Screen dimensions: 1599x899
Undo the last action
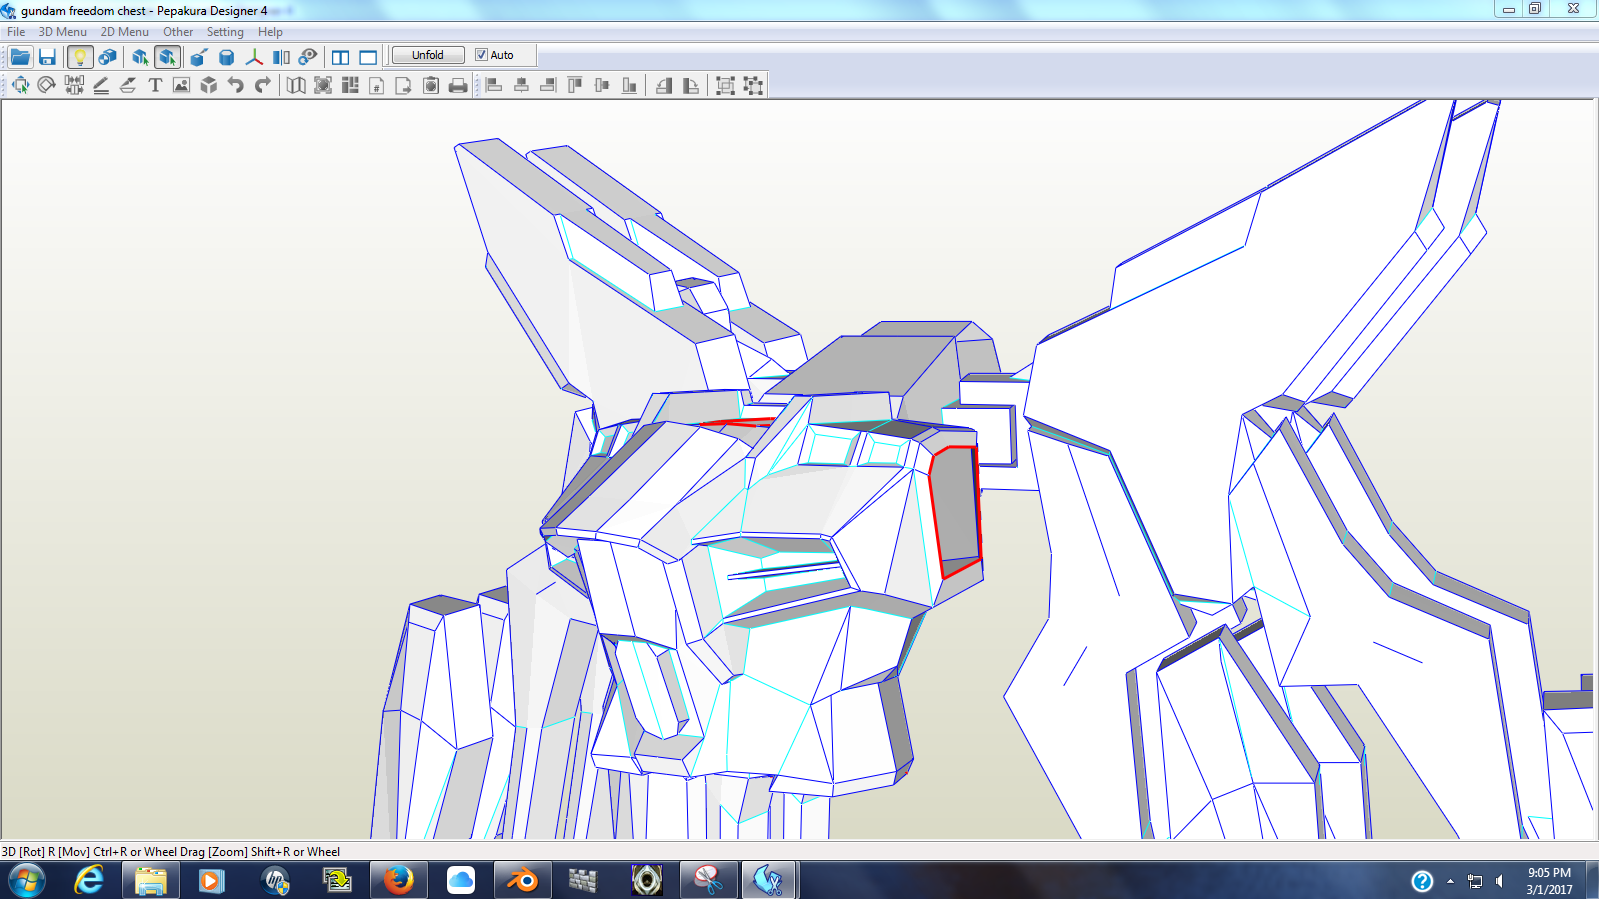point(235,85)
